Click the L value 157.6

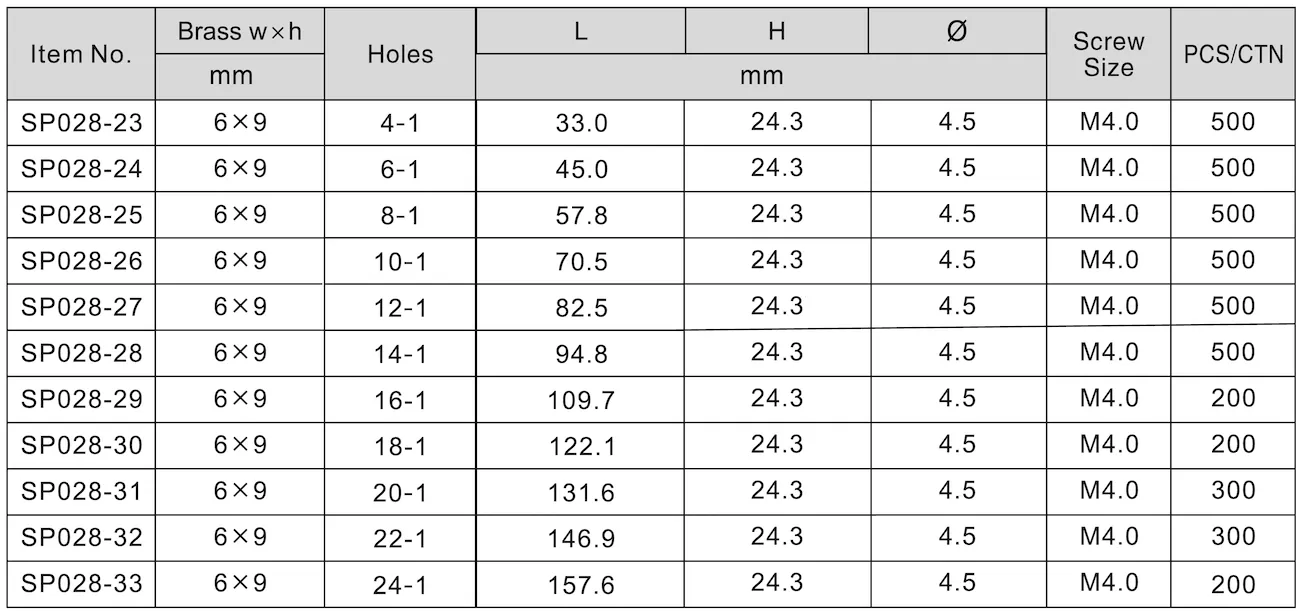click(x=581, y=585)
